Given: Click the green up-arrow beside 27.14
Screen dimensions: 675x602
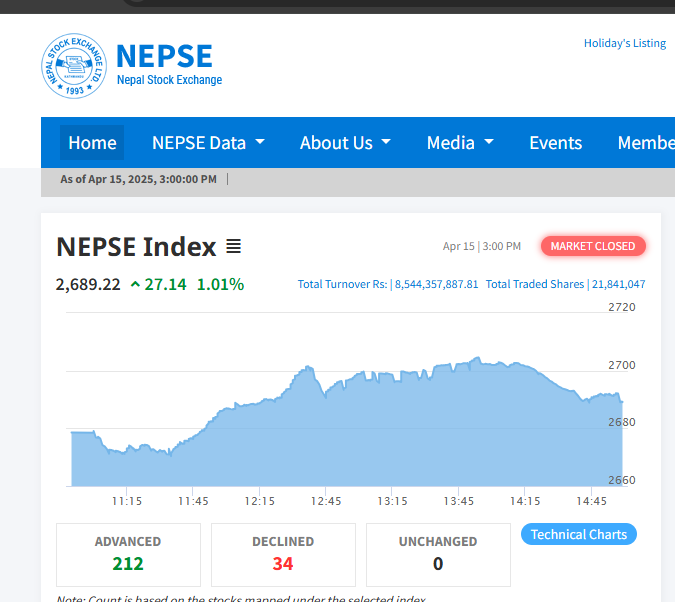Looking at the screenshot, I should point(135,285).
